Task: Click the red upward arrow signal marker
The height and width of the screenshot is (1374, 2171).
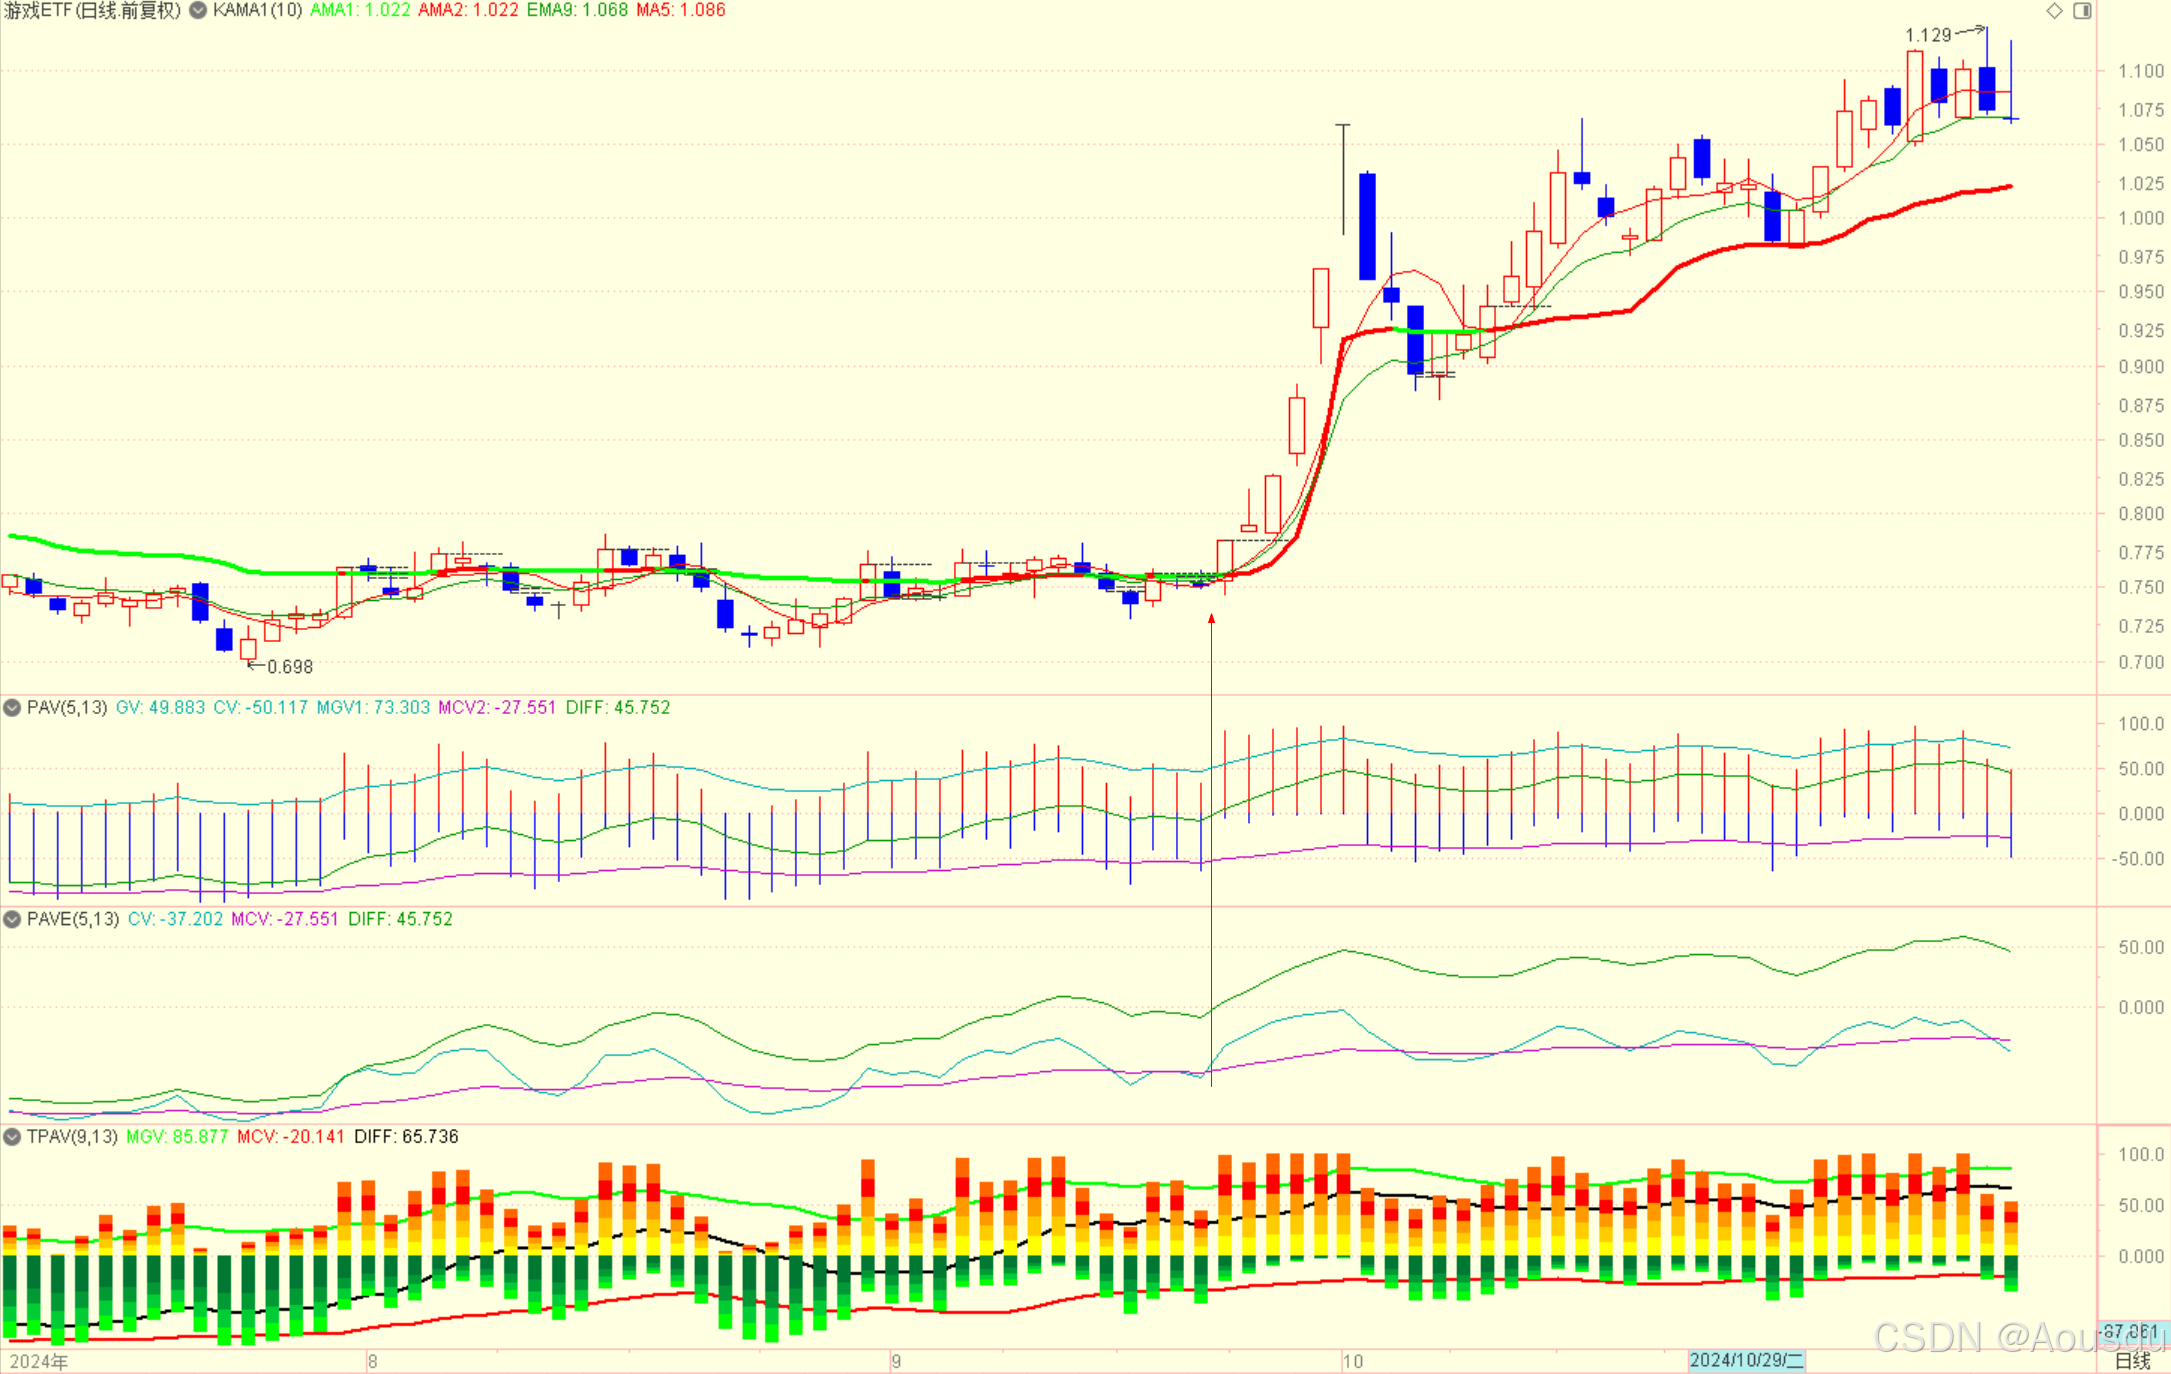Action: tap(1211, 619)
